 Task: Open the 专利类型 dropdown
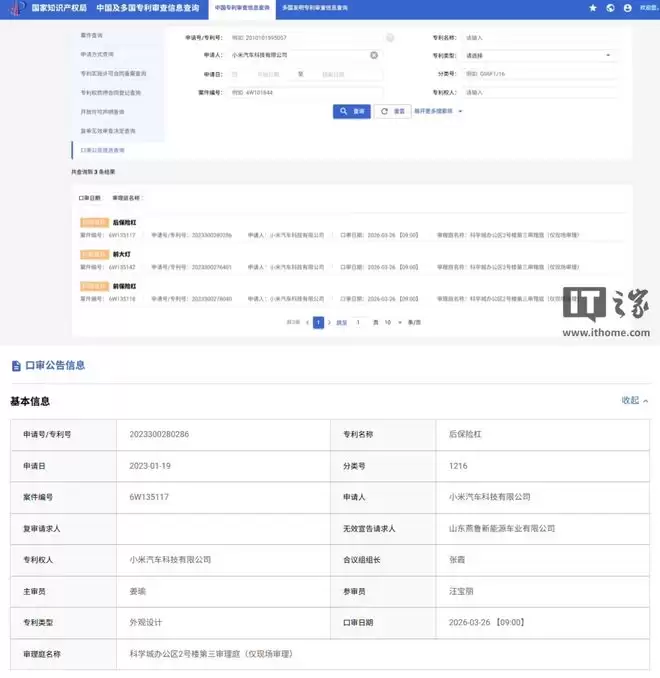(540, 55)
